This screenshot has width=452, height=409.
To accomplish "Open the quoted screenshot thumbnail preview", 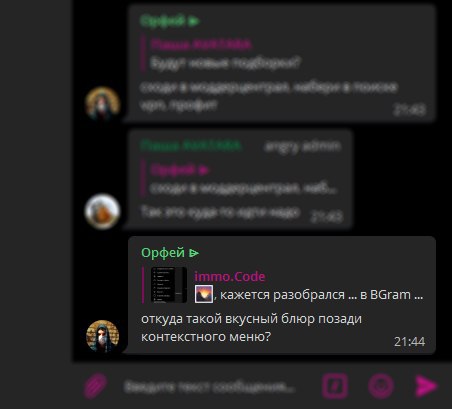I will pos(169,285).
